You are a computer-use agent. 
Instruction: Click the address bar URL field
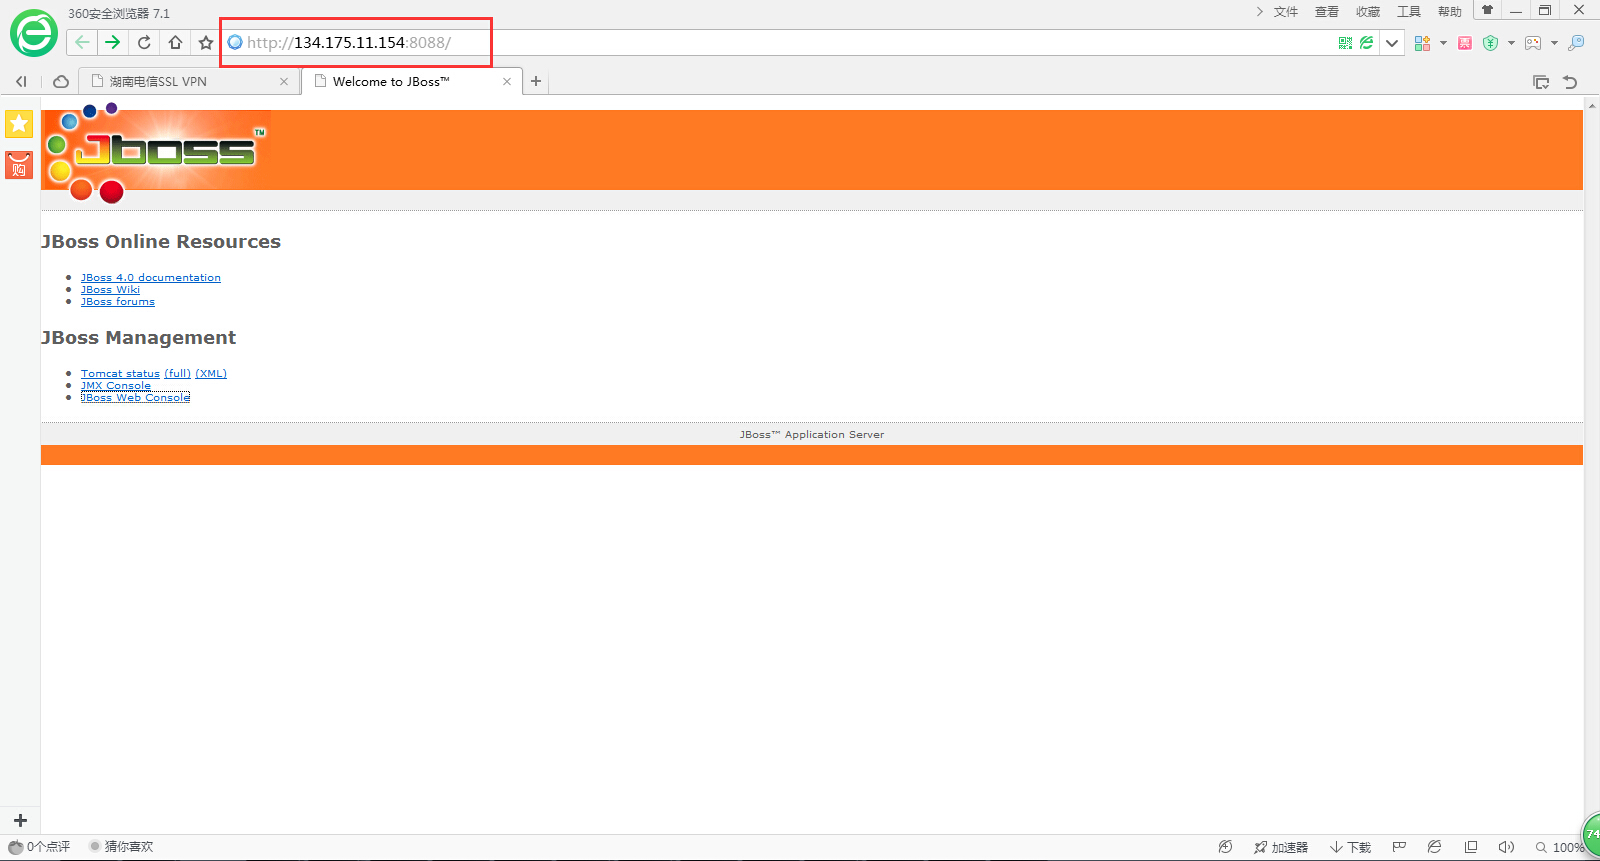point(780,43)
